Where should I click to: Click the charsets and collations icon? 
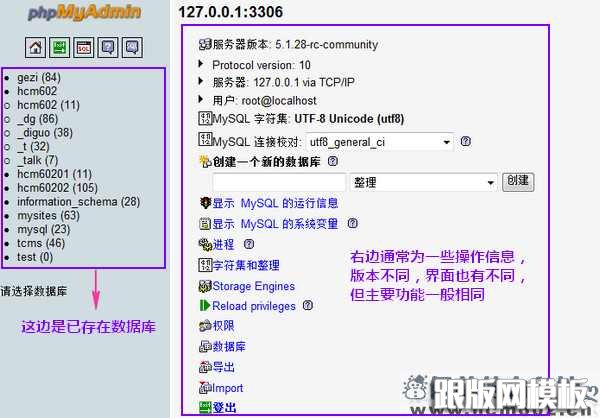click(205, 265)
